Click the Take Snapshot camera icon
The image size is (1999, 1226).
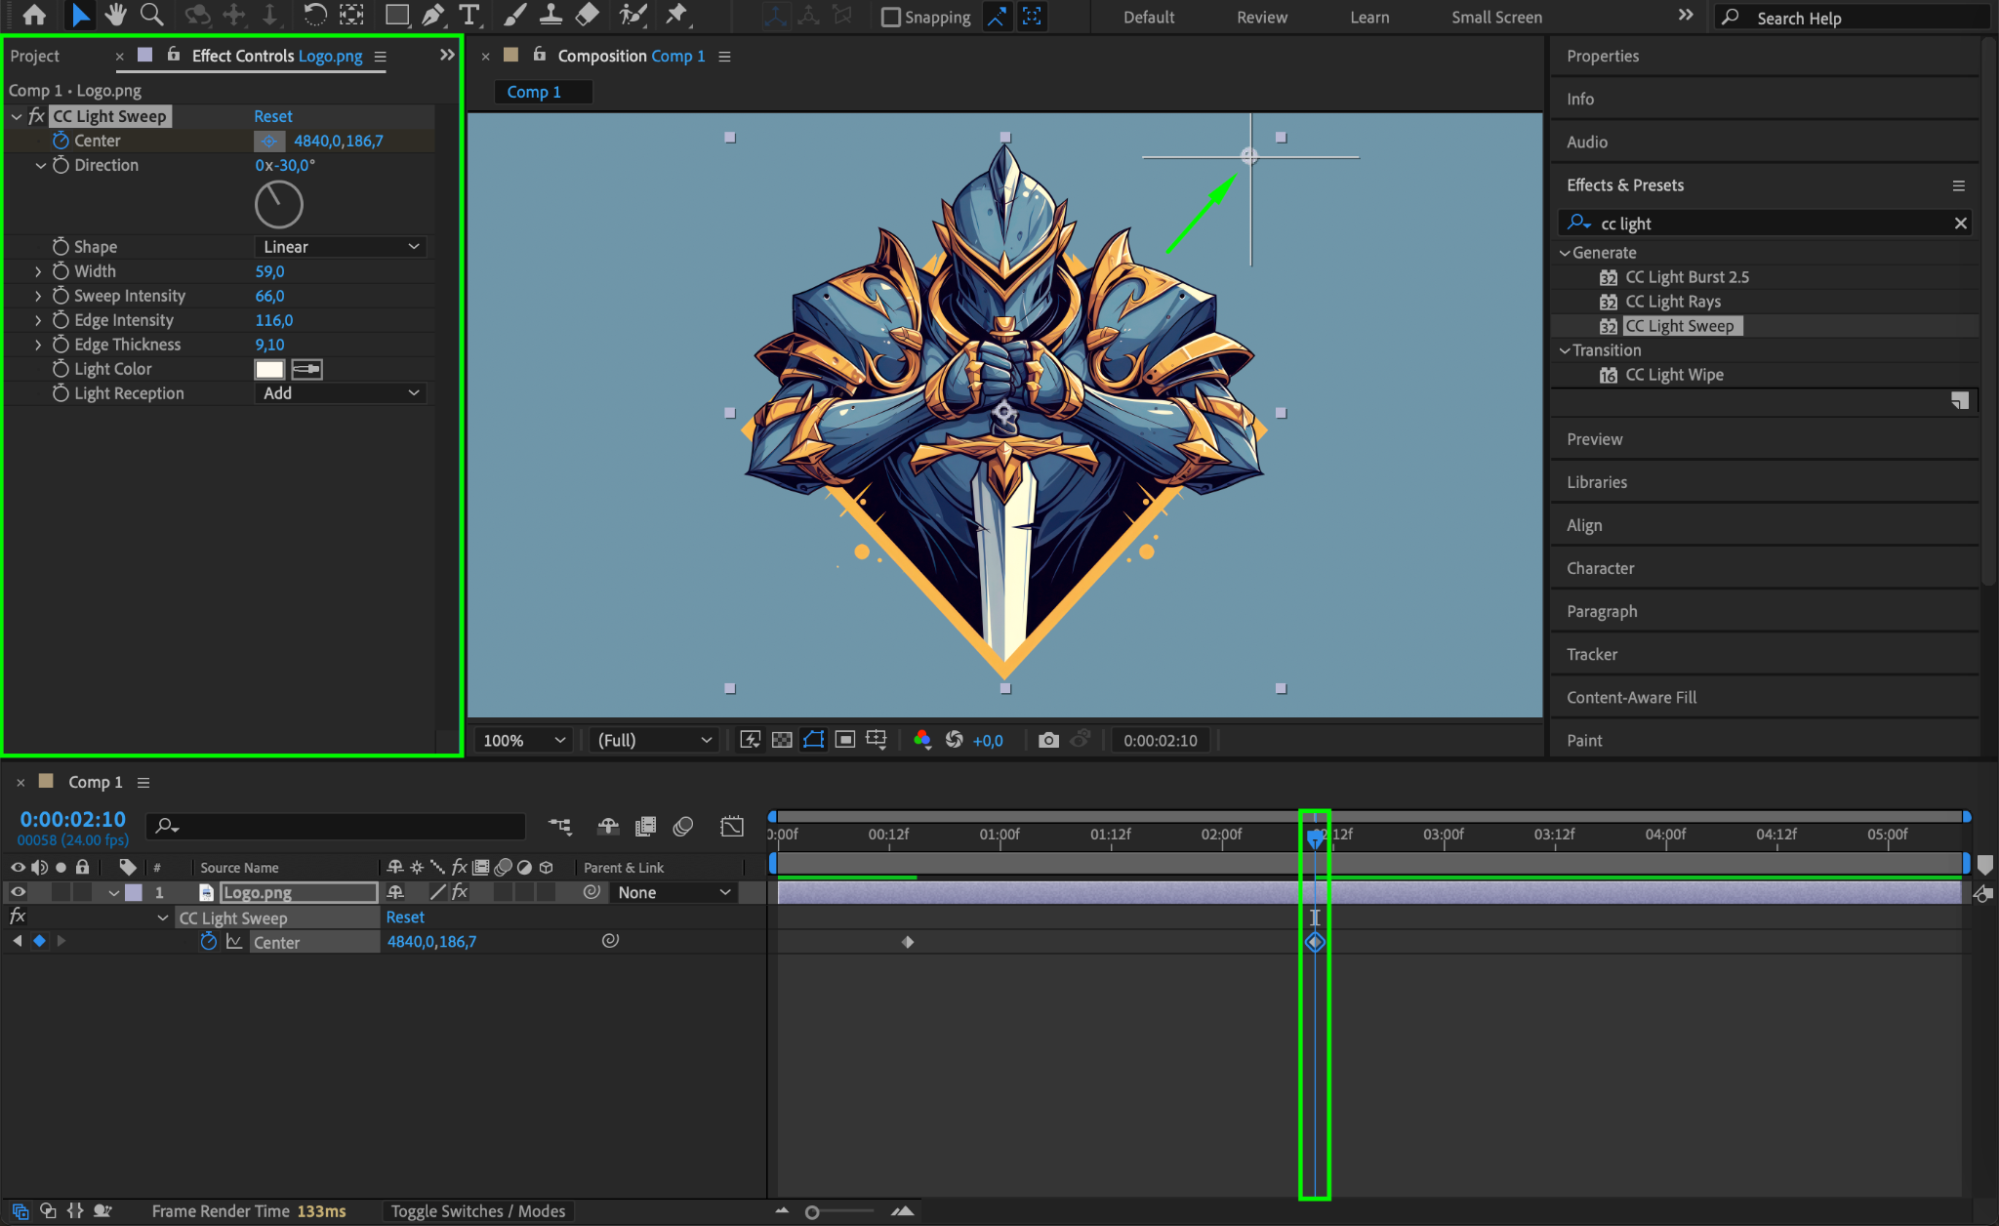click(1048, 740)
